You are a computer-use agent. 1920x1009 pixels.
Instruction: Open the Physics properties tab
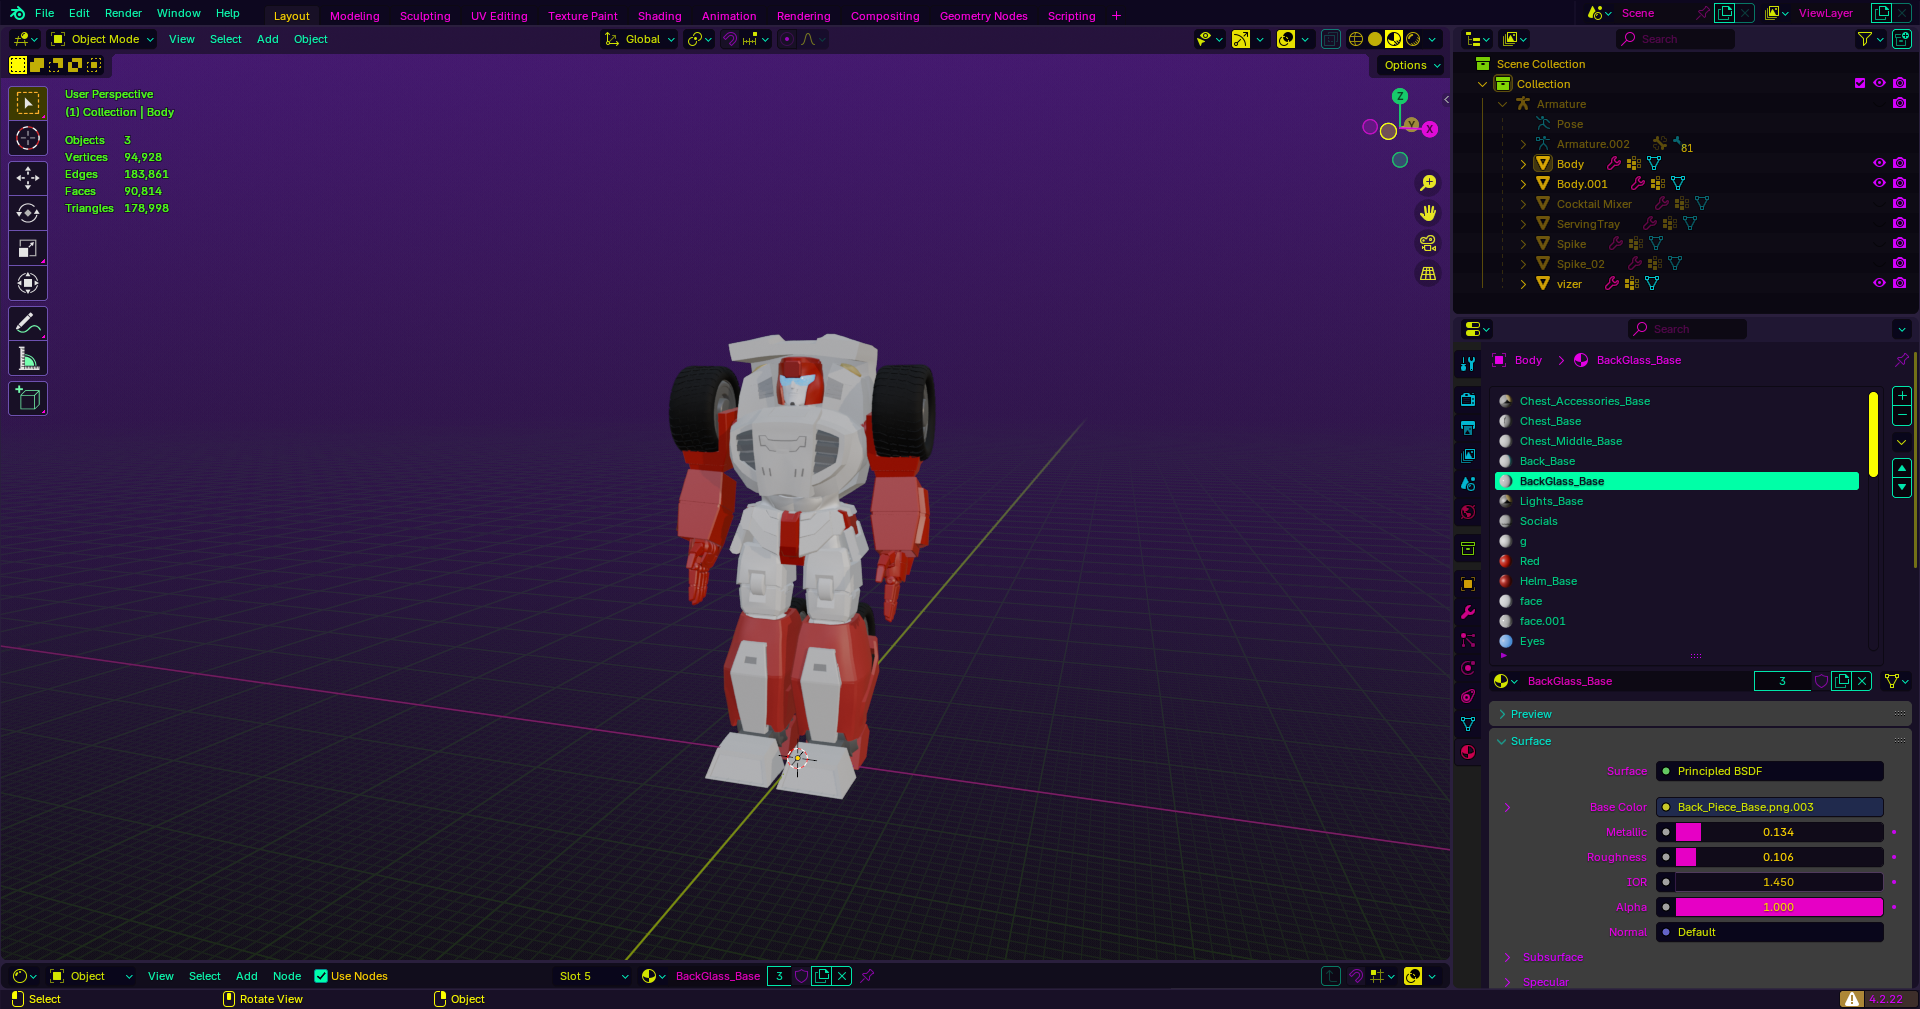1468,668
